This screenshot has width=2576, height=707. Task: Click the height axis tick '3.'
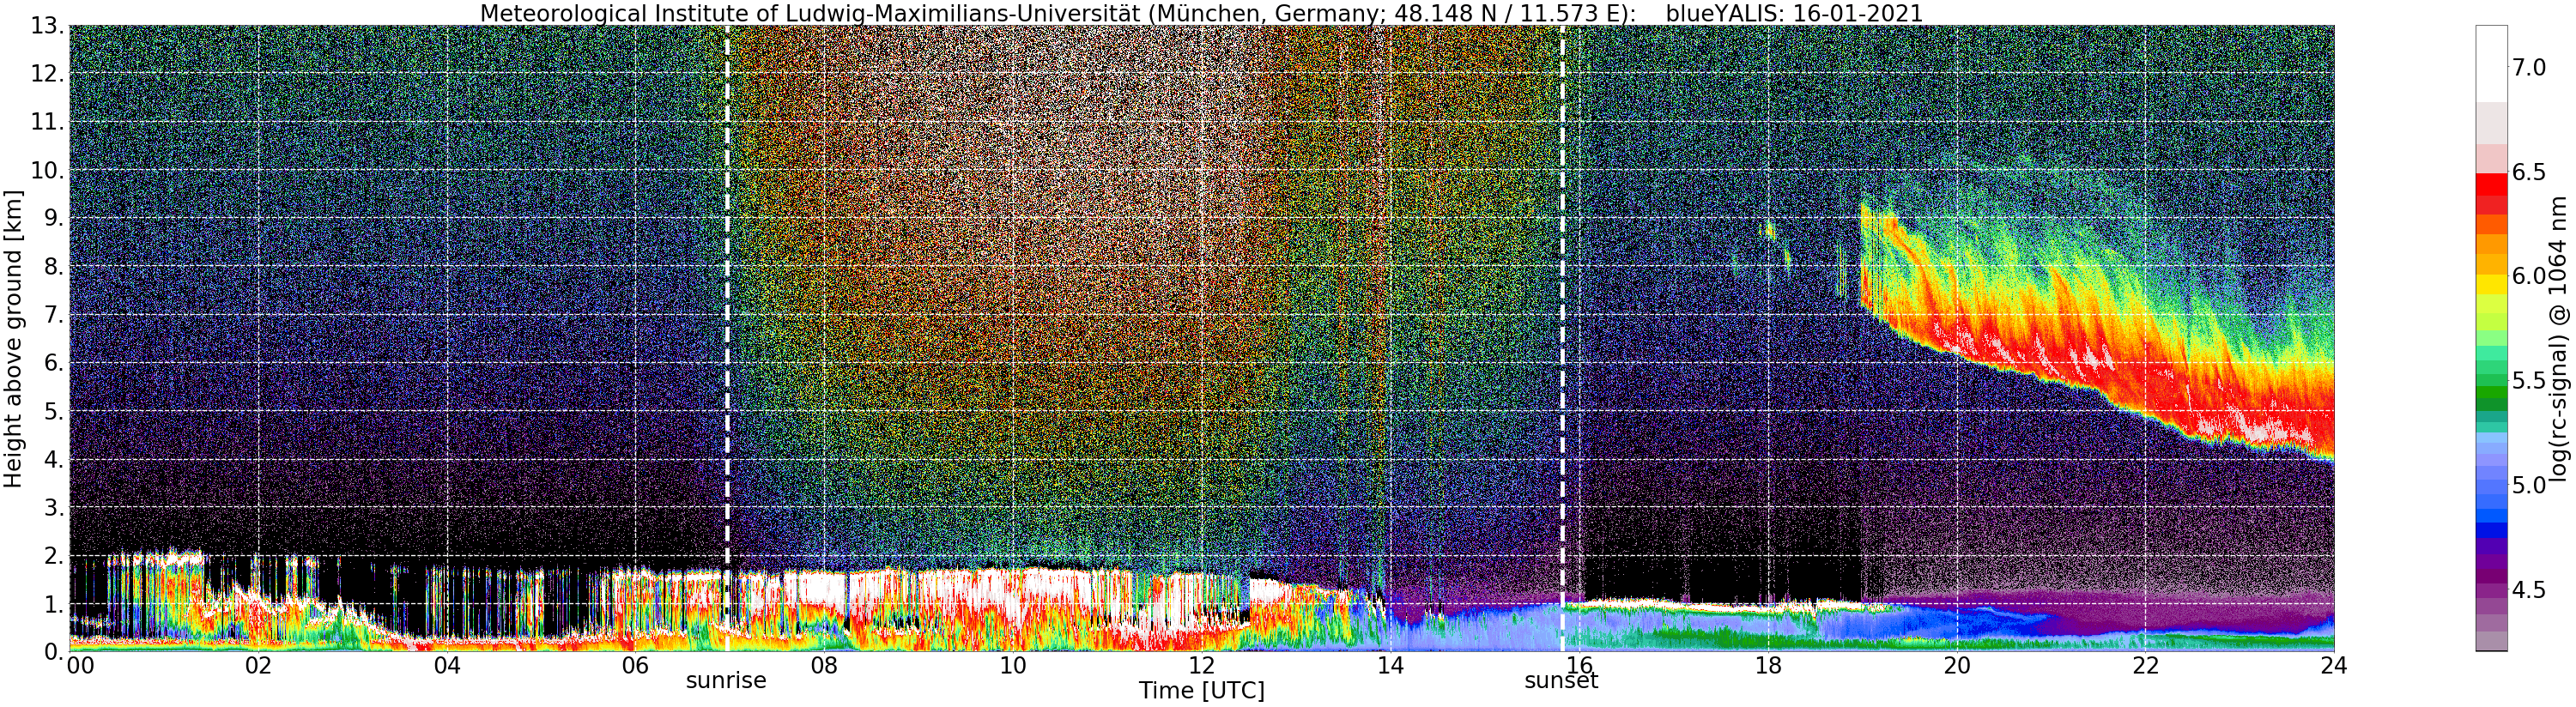pos(54,507)
